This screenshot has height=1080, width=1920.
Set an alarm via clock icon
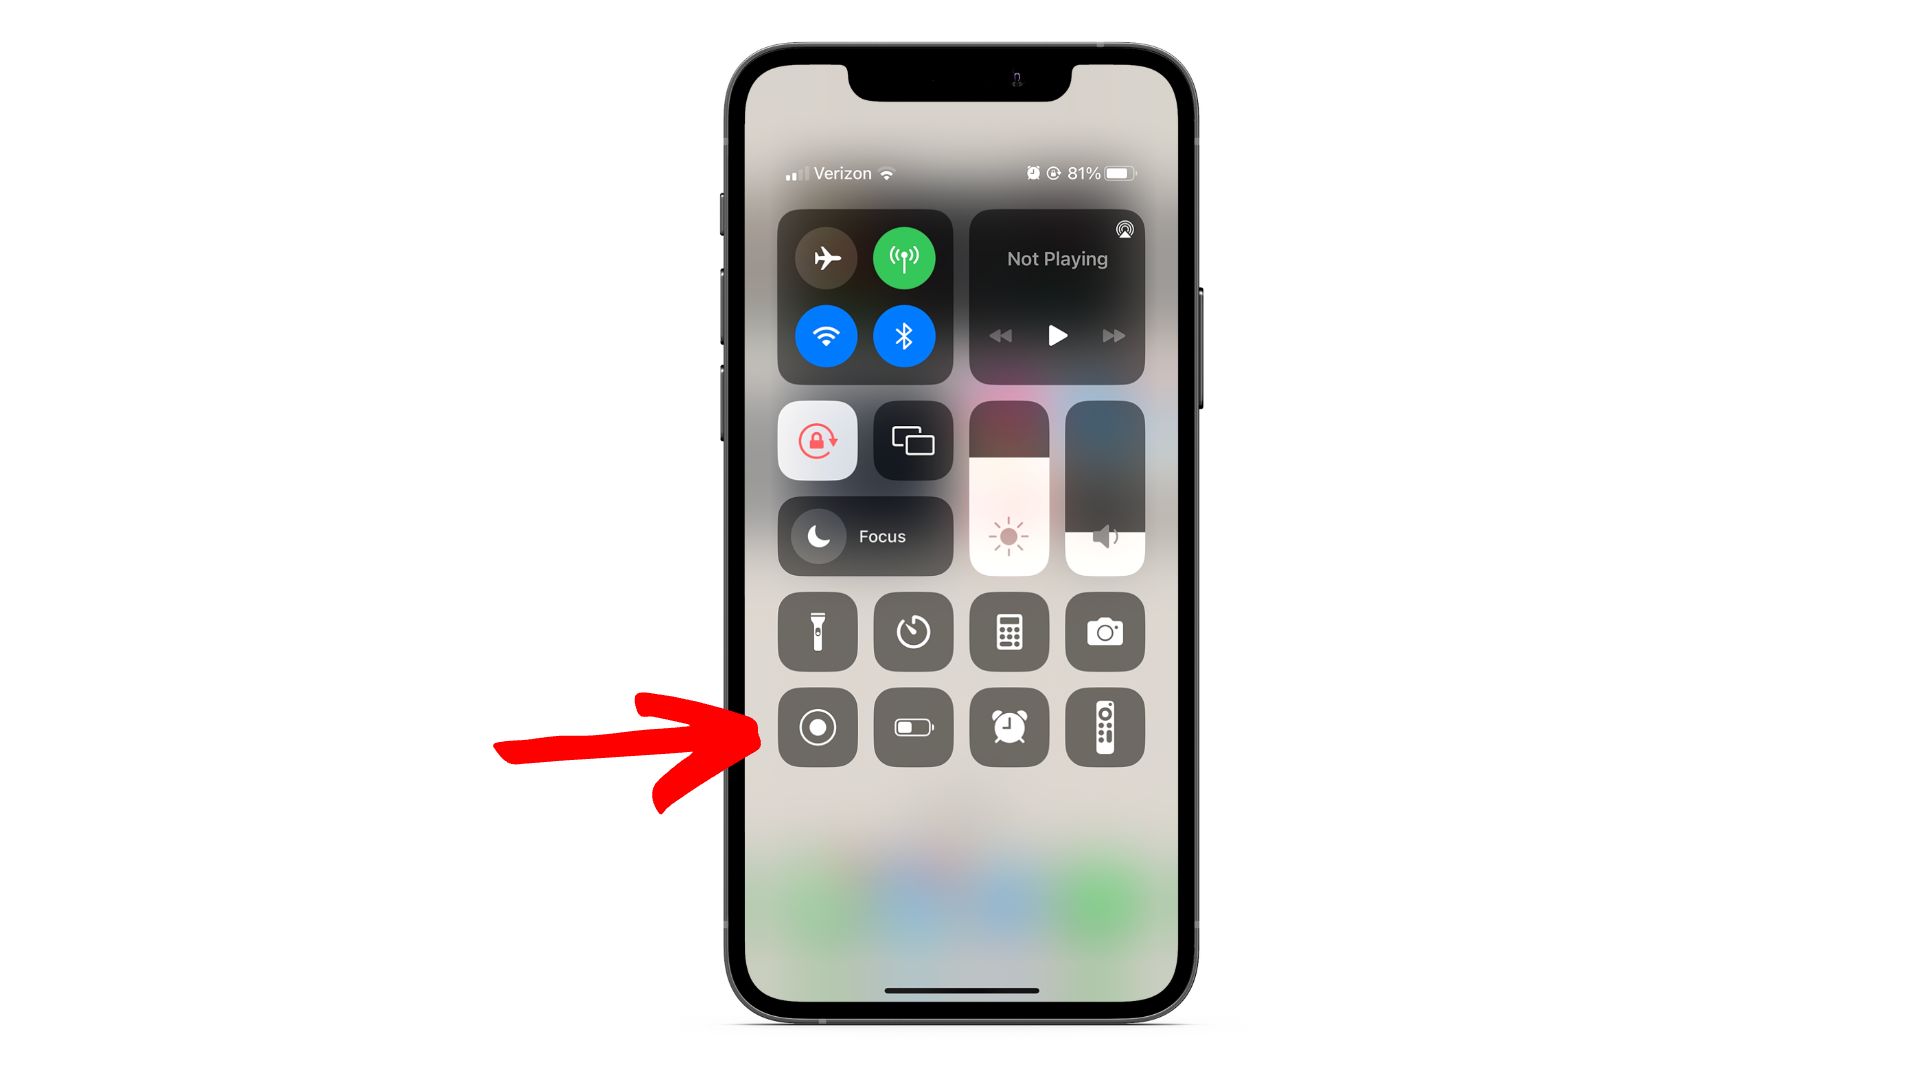point(1007,727)
